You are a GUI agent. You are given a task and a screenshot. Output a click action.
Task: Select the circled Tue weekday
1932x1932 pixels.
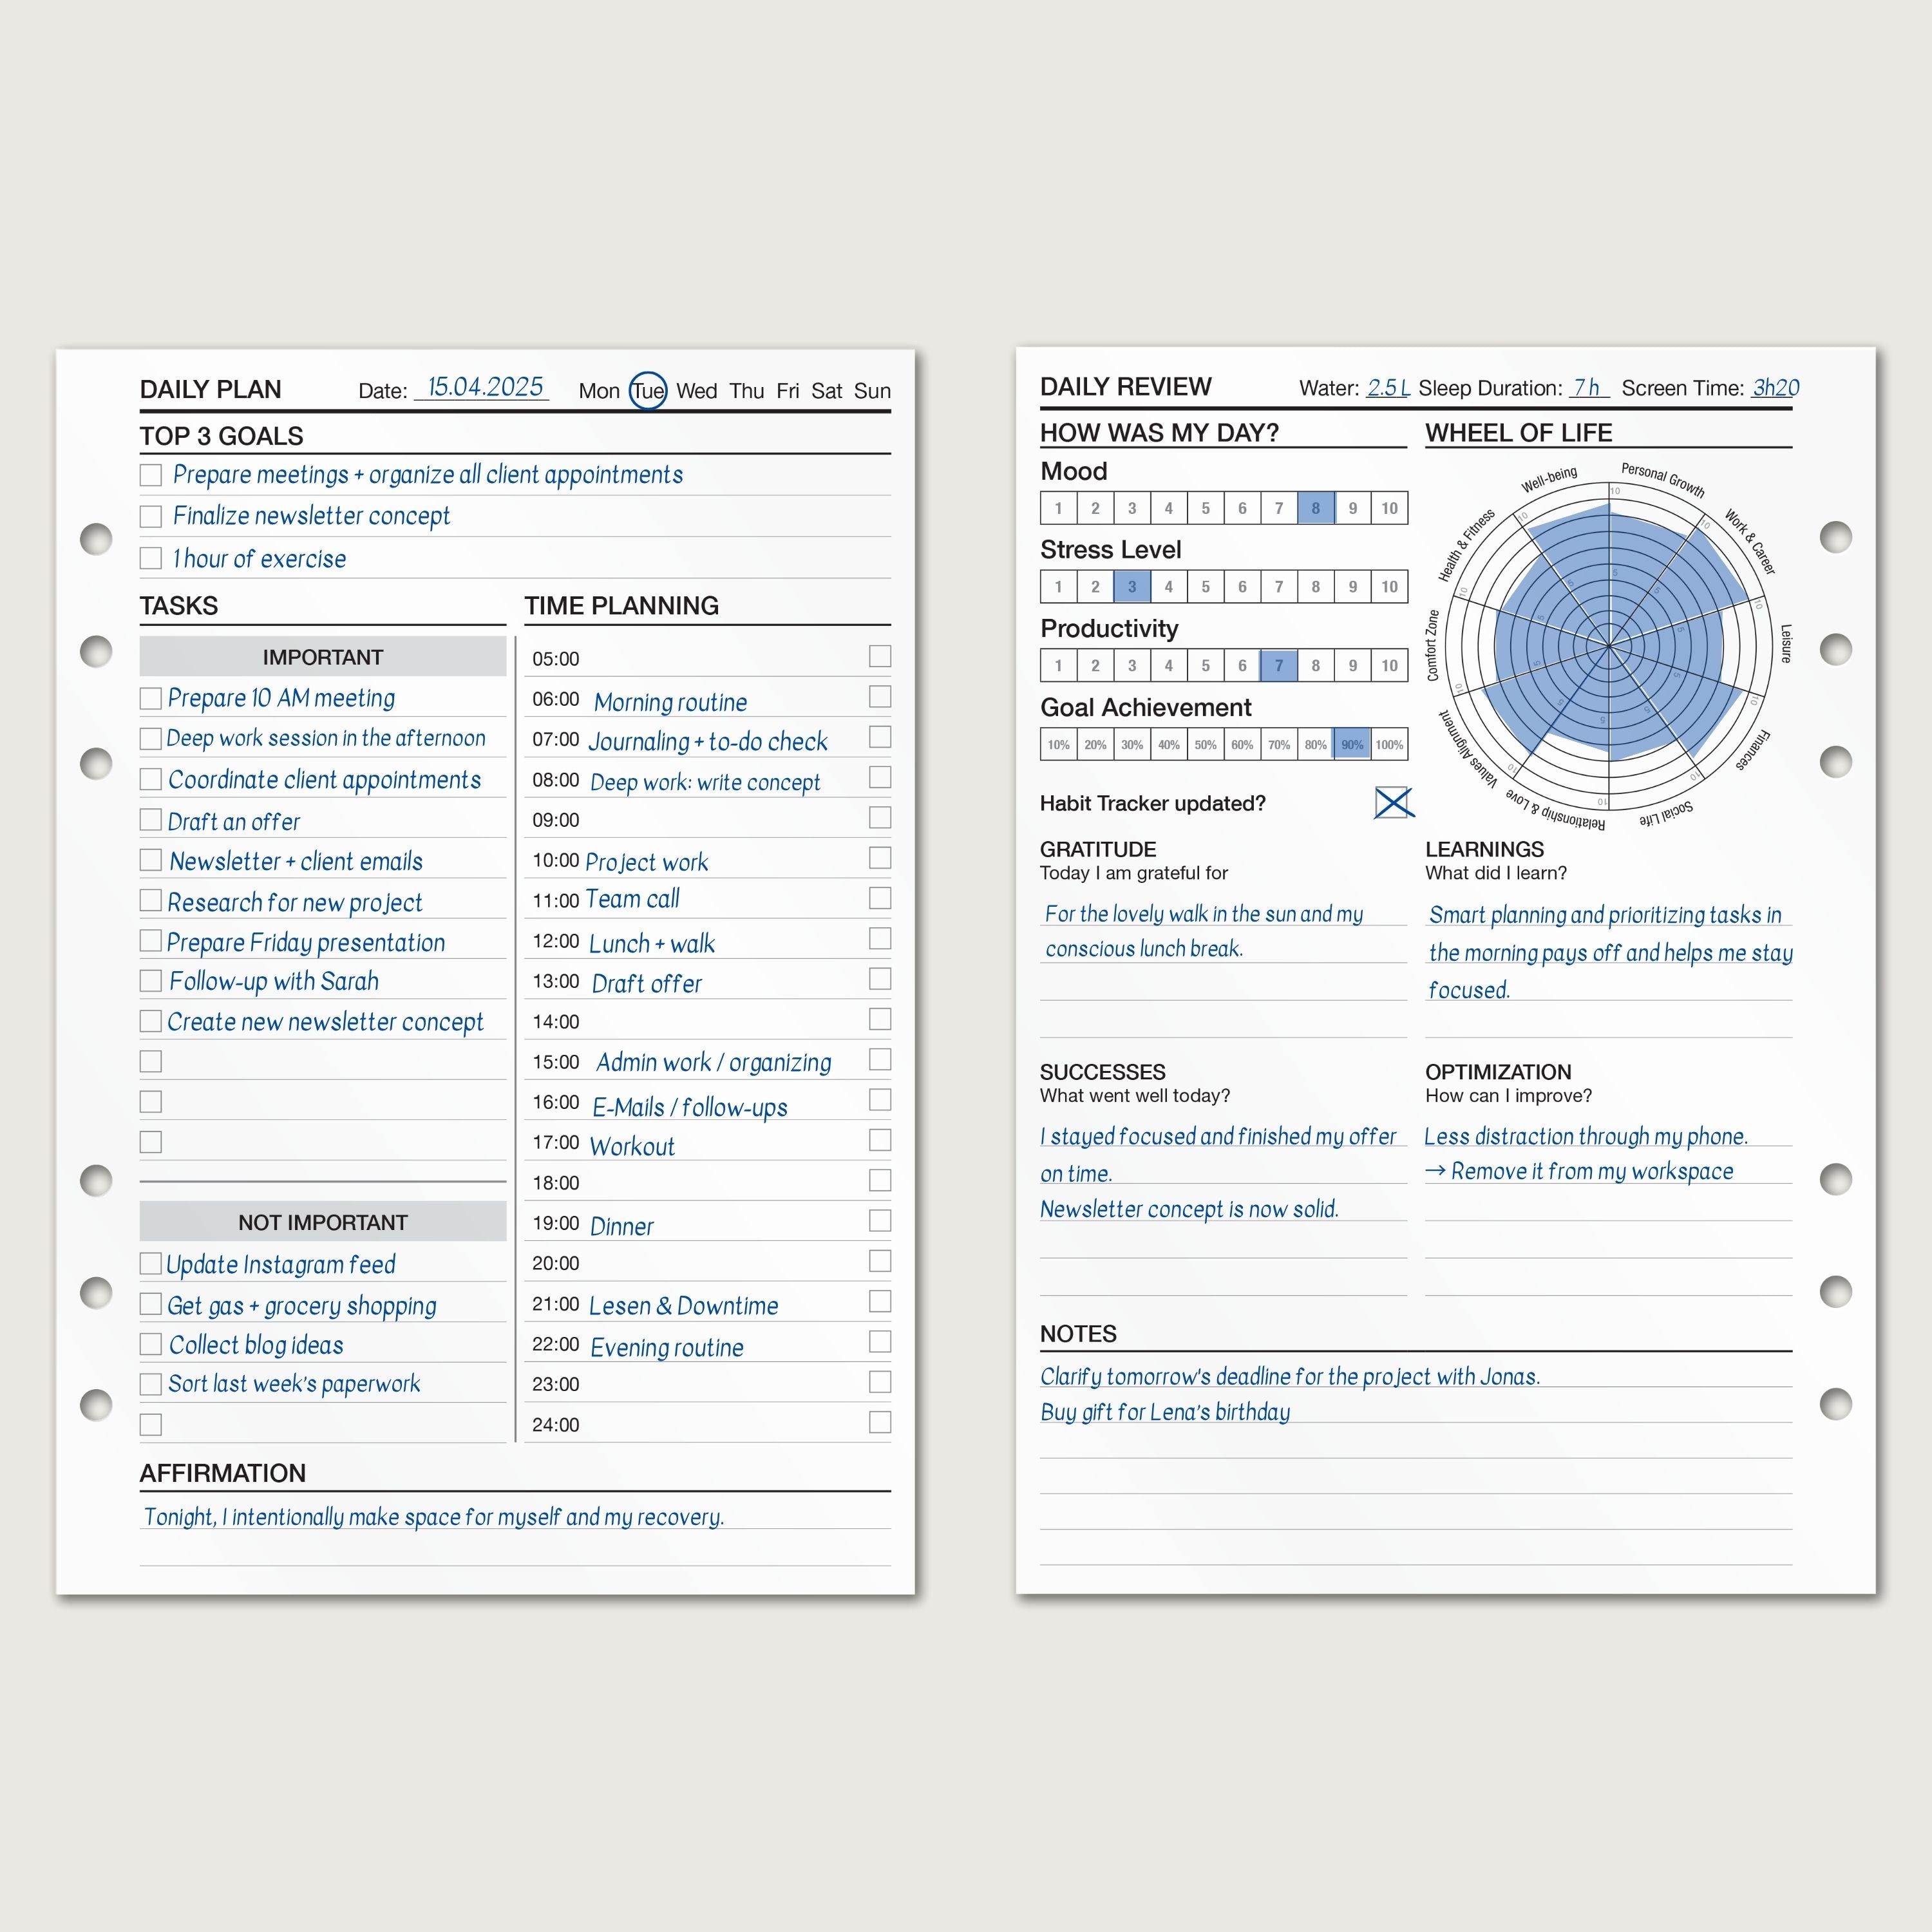click(x=648, y=391)
